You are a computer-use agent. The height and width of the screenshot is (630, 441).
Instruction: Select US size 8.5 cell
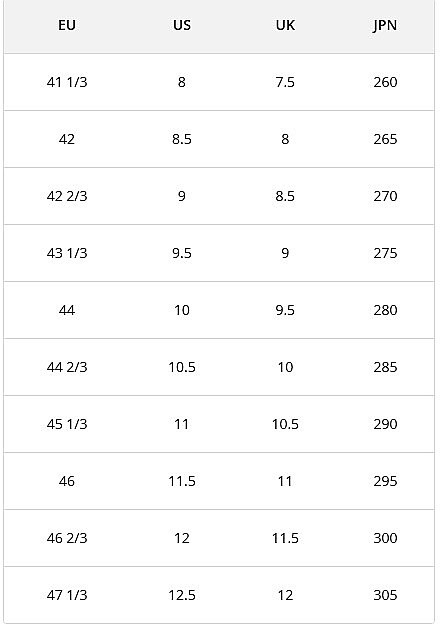point(182,139)
